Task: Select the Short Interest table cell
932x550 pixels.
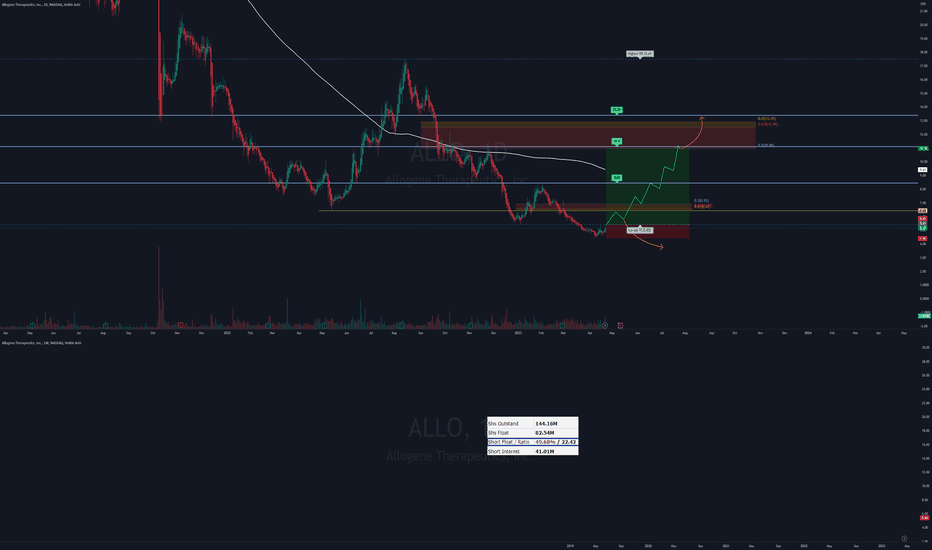Action: (x=510, y=451)
